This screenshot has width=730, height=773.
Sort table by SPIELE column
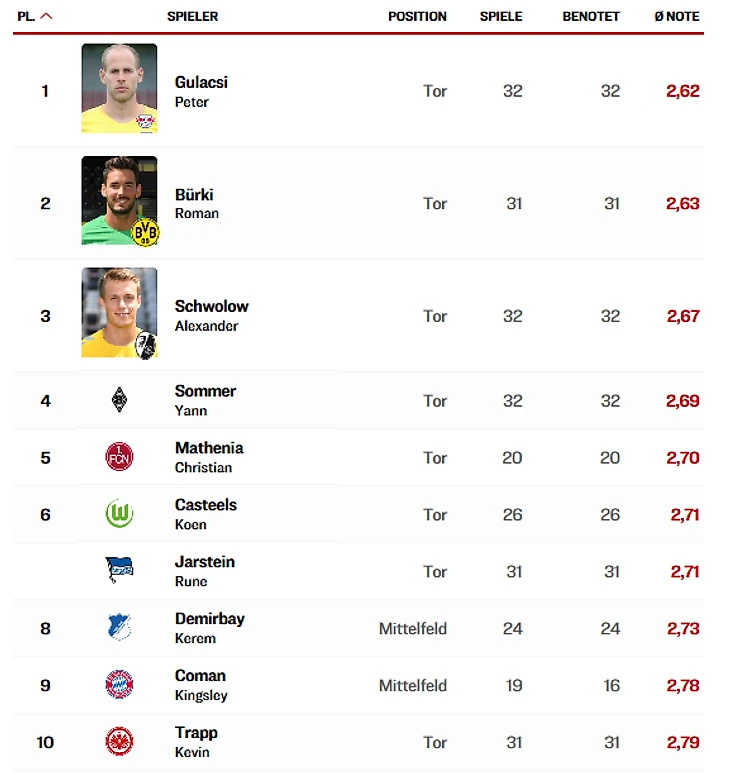tap(501, 17)
